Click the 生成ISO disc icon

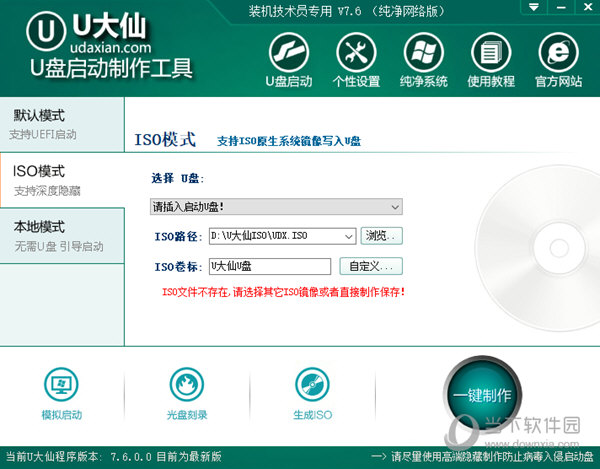312,384
